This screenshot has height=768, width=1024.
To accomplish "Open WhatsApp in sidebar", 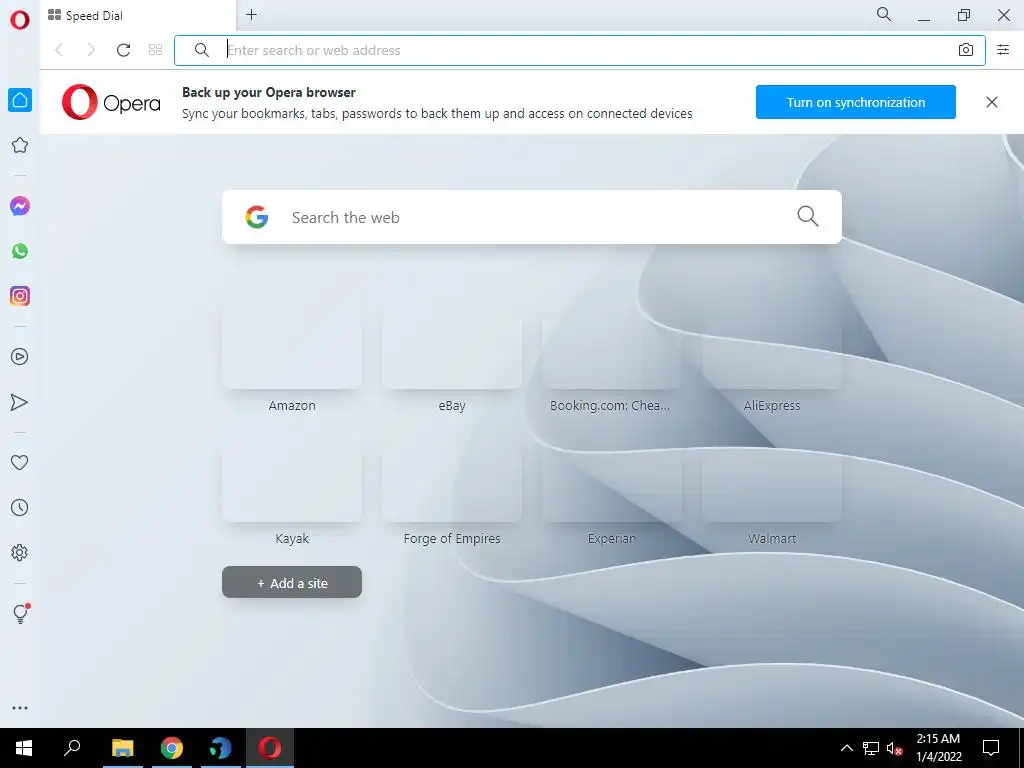I will 20,251.
